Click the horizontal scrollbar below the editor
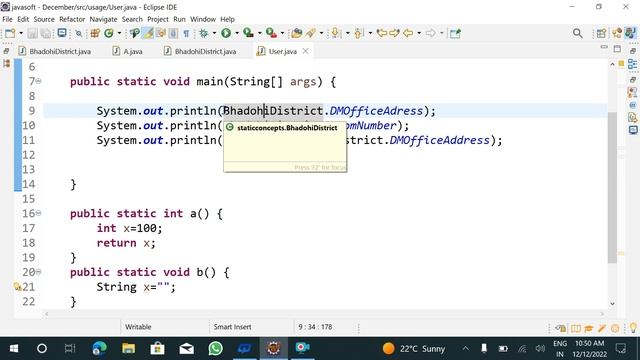This screenshot has height=360, width=640. tap(324, 314)
